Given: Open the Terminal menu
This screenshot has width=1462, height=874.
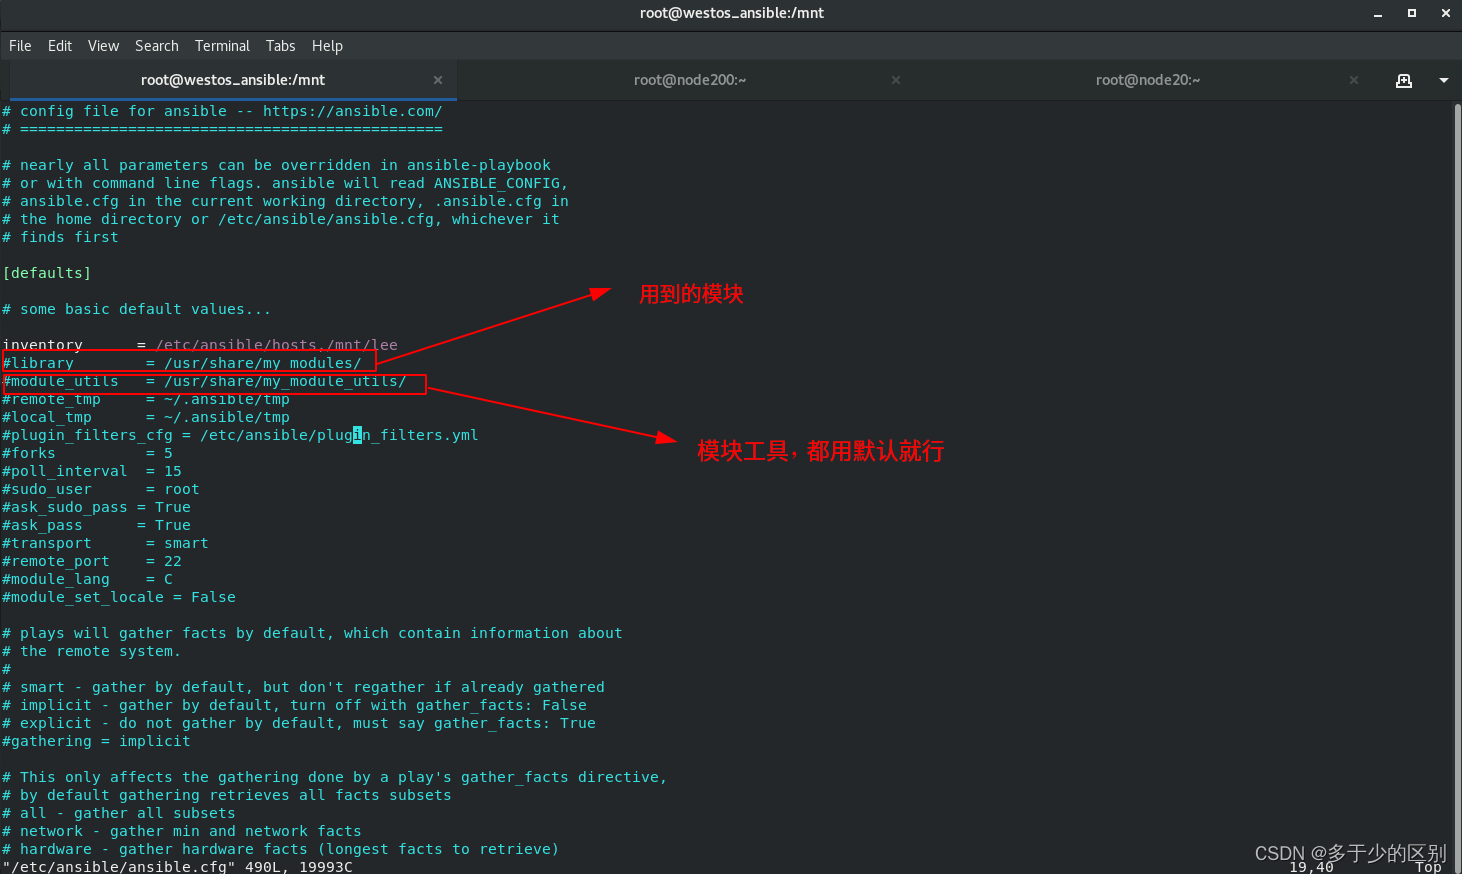Looking at the screenshot, I should (x=222, y=46).
